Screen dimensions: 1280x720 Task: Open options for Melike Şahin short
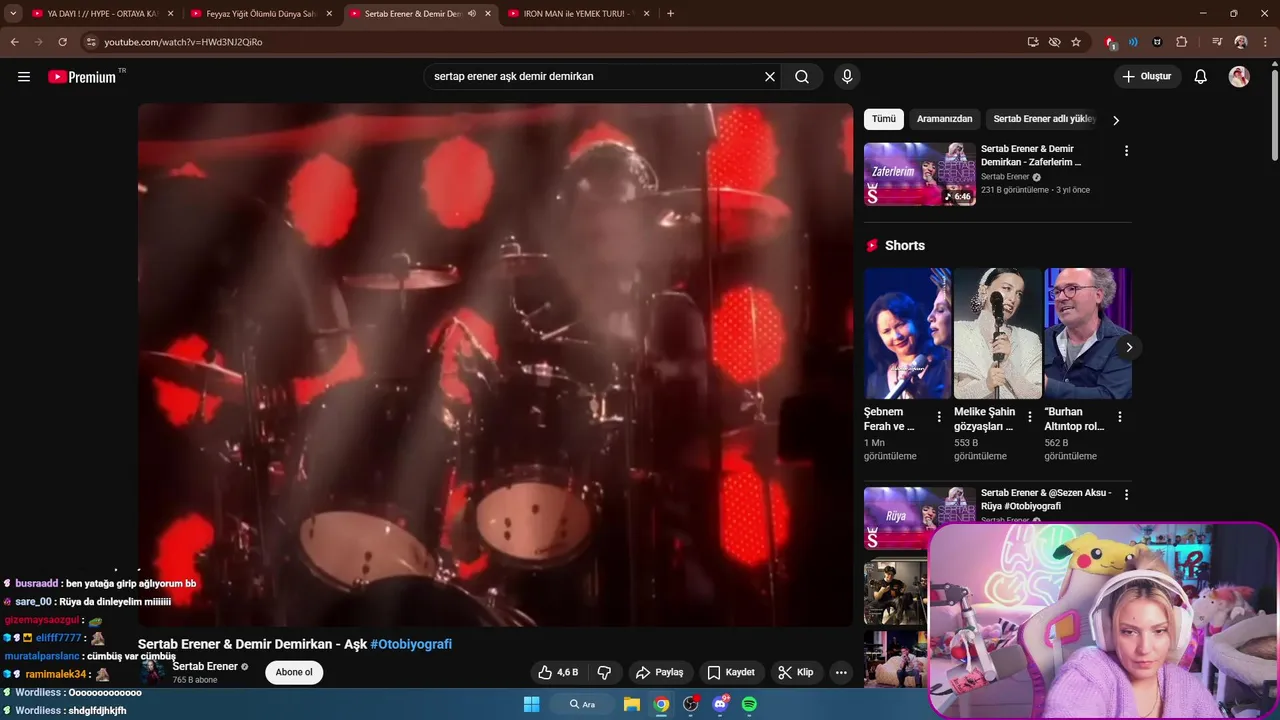[x=1029, y=417]
